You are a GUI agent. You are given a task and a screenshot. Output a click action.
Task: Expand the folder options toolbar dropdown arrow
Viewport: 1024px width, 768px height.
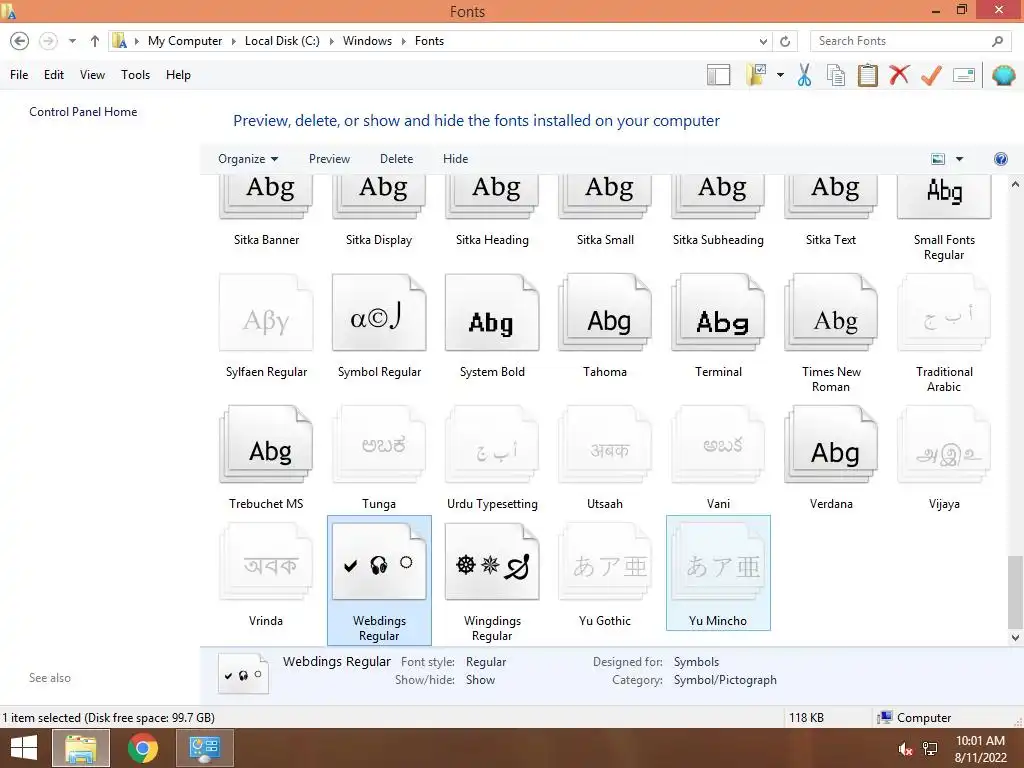pos(780,75)
